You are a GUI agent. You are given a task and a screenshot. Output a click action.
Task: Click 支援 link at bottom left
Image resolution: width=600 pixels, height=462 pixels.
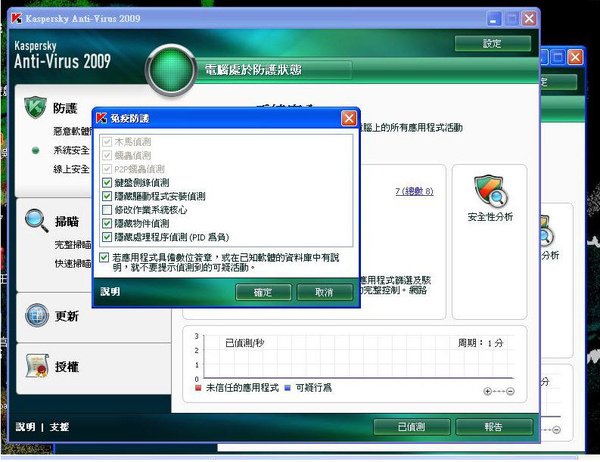pos(59,427)
